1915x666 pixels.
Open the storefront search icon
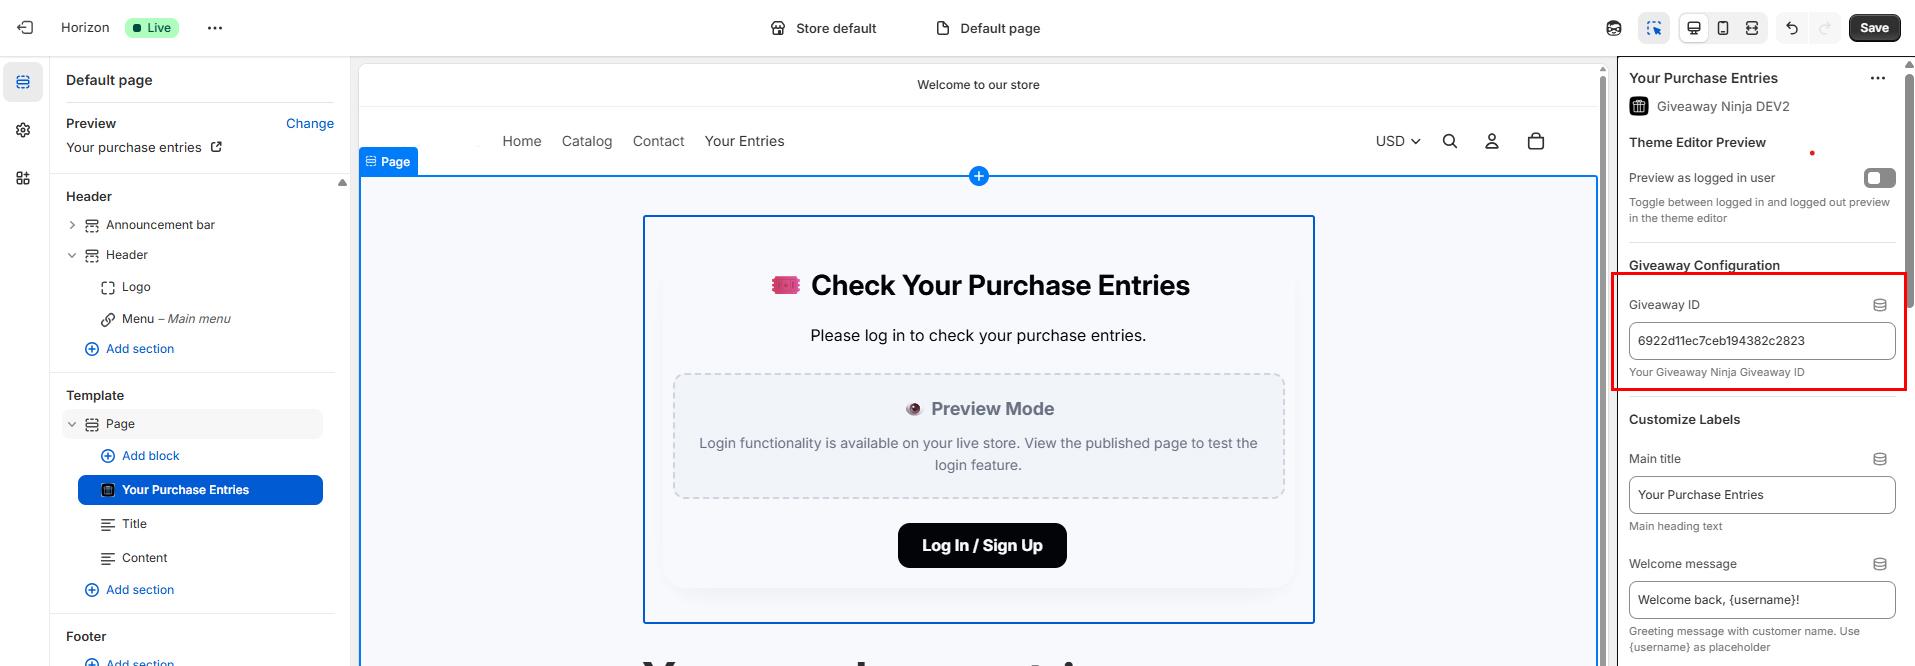coord(1450,141)
